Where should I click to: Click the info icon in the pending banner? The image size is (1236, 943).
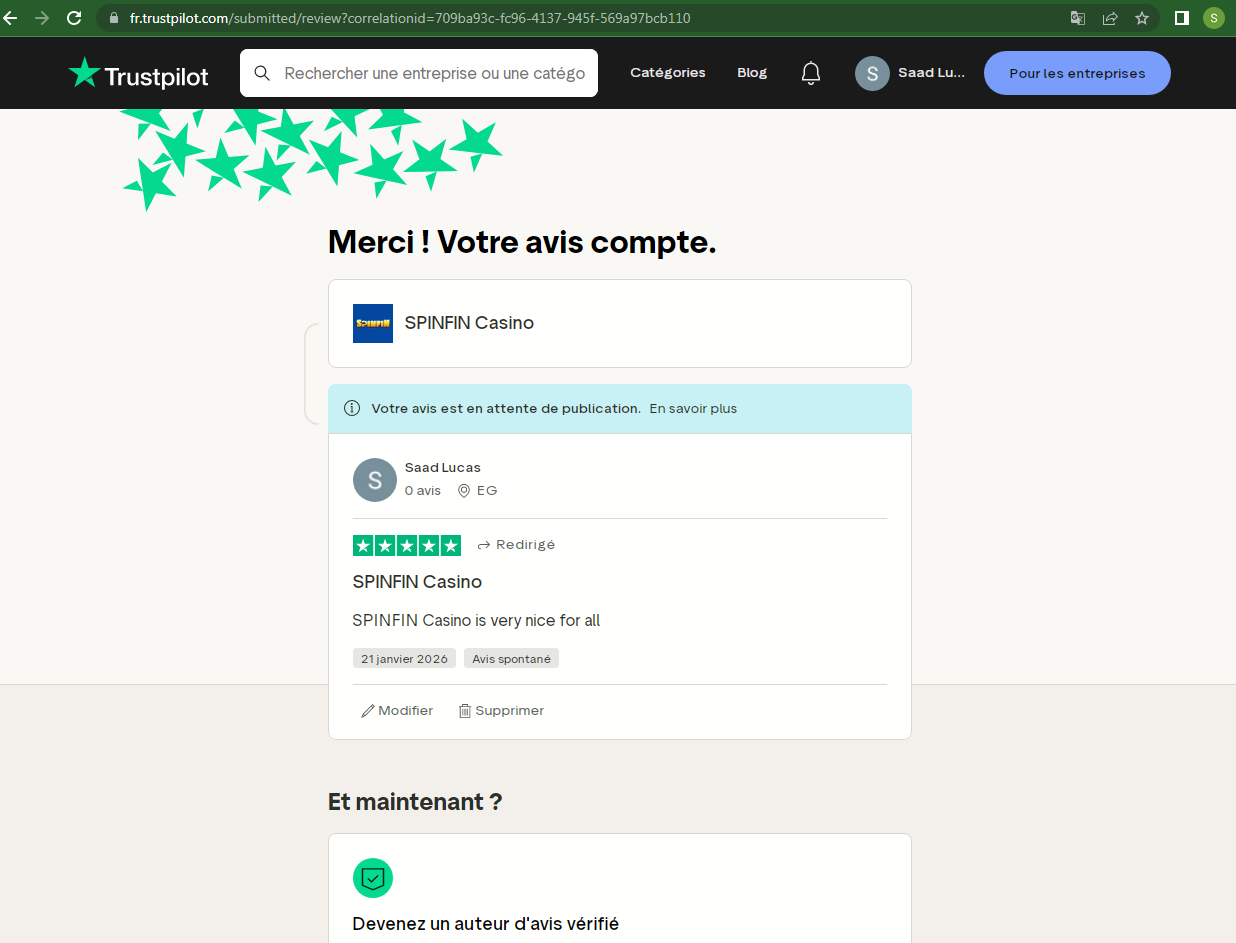tap(352, 408)
